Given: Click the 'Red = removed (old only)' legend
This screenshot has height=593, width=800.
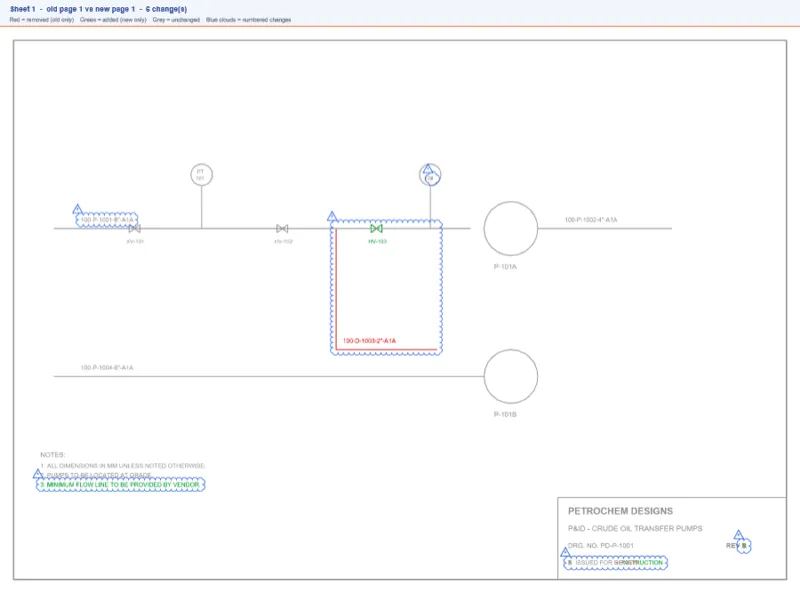Looking at the screenshot, I should tap(42, 20).
